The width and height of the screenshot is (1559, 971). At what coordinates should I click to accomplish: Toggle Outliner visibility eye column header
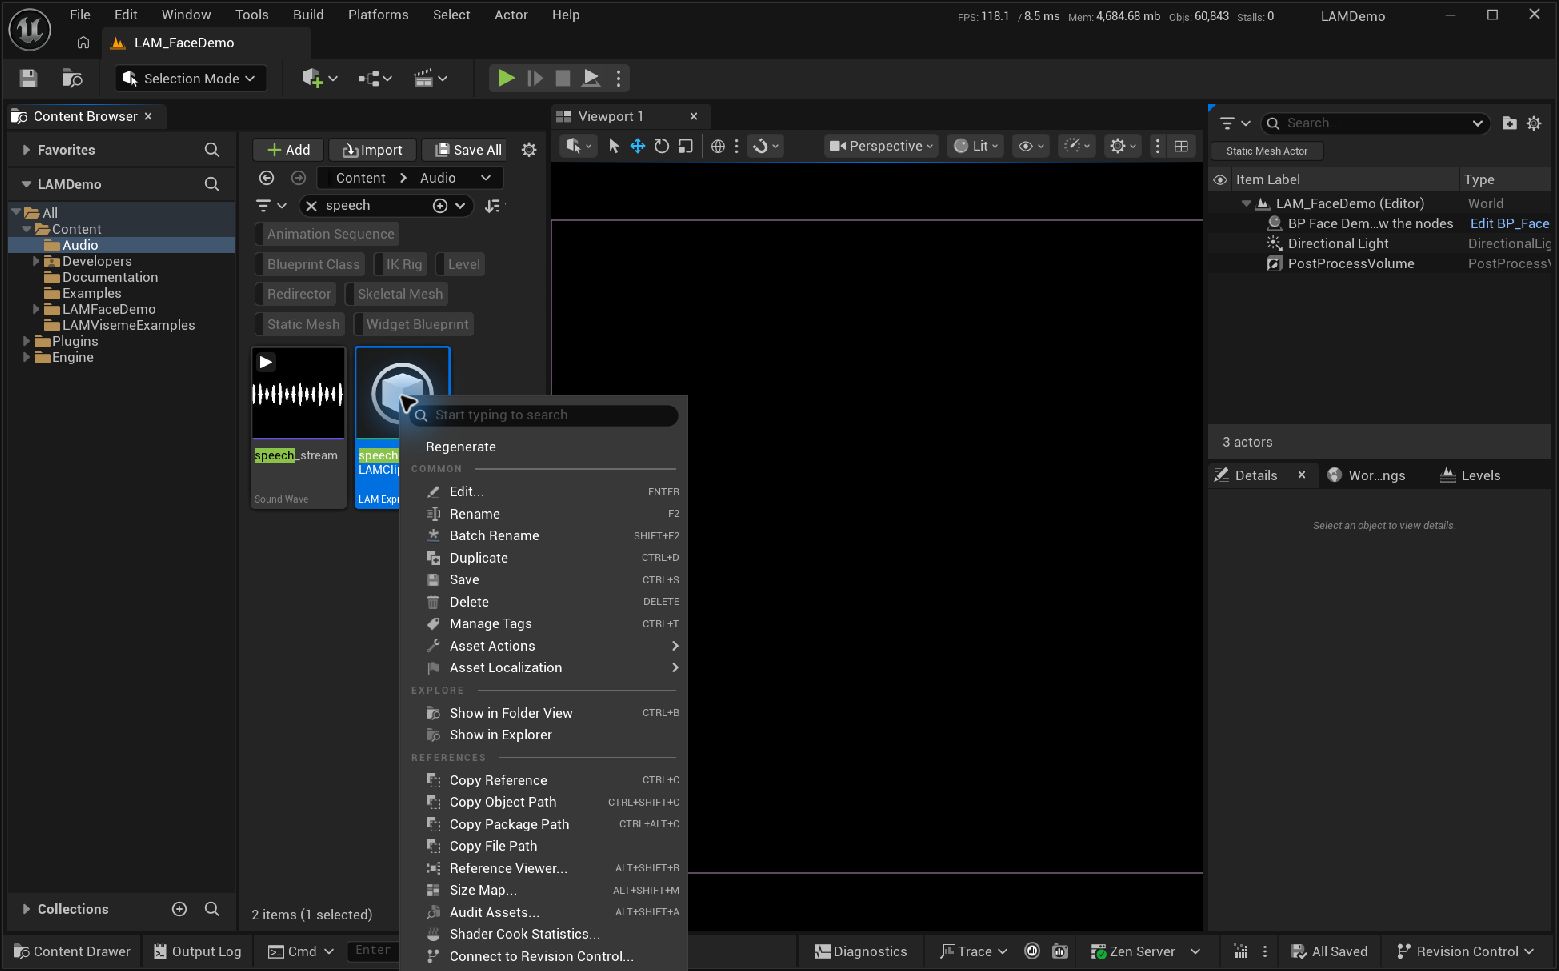1220,180
